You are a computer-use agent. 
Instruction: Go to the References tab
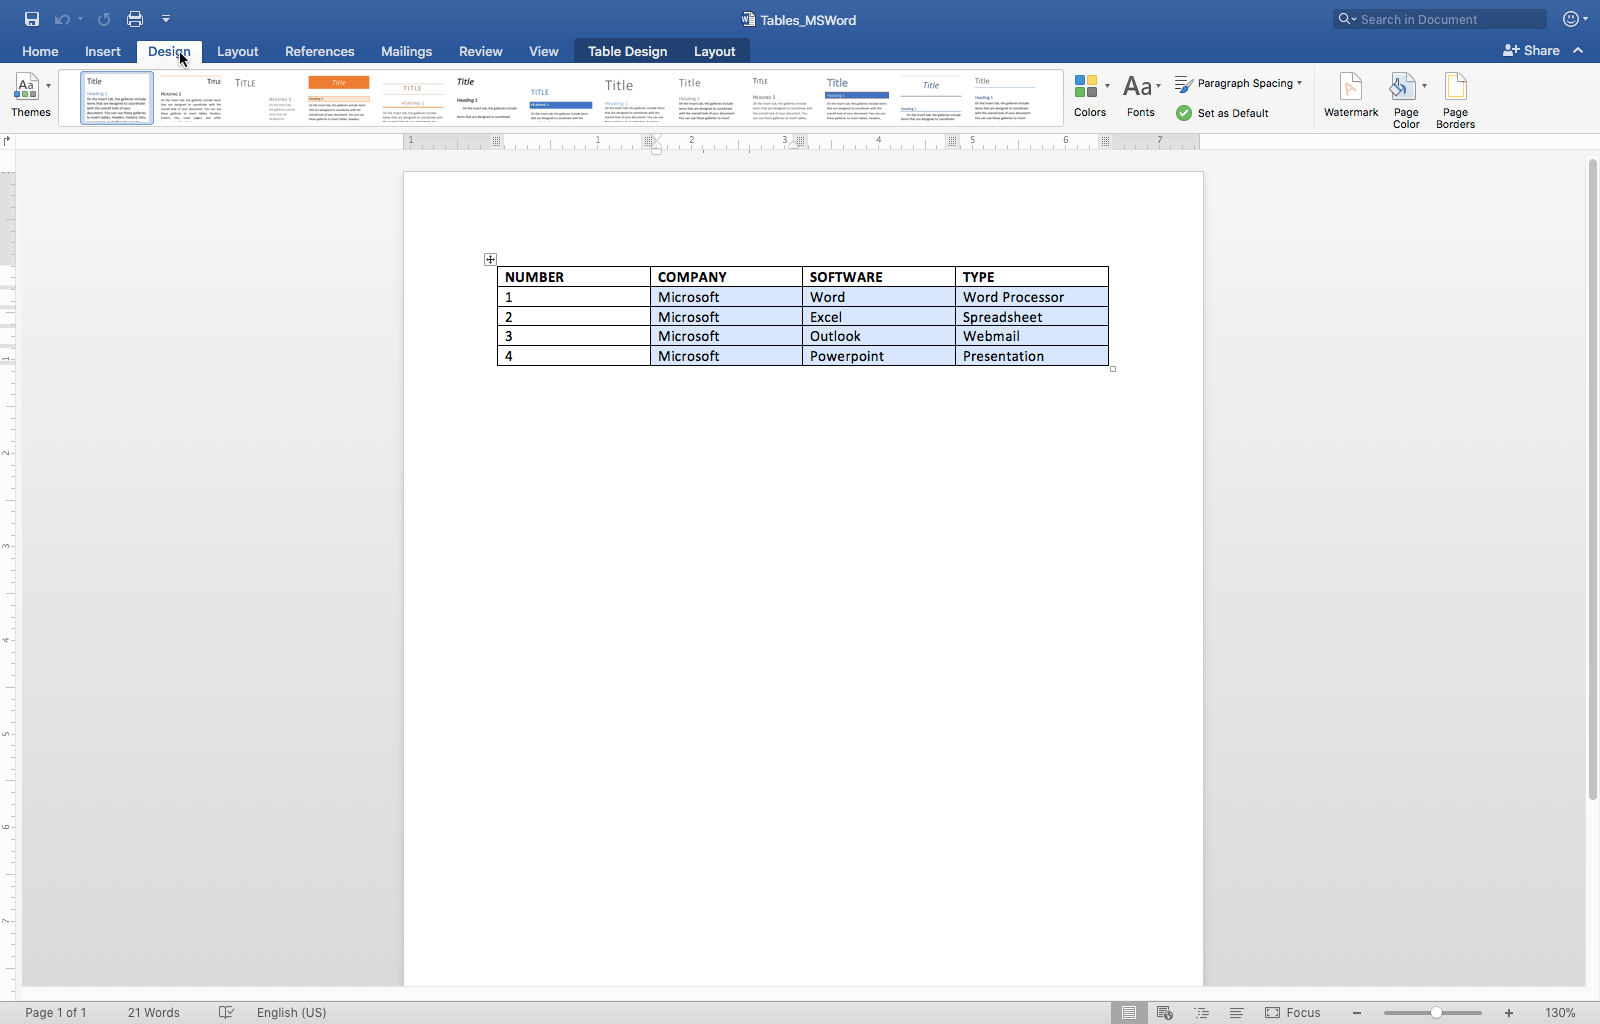320,51
